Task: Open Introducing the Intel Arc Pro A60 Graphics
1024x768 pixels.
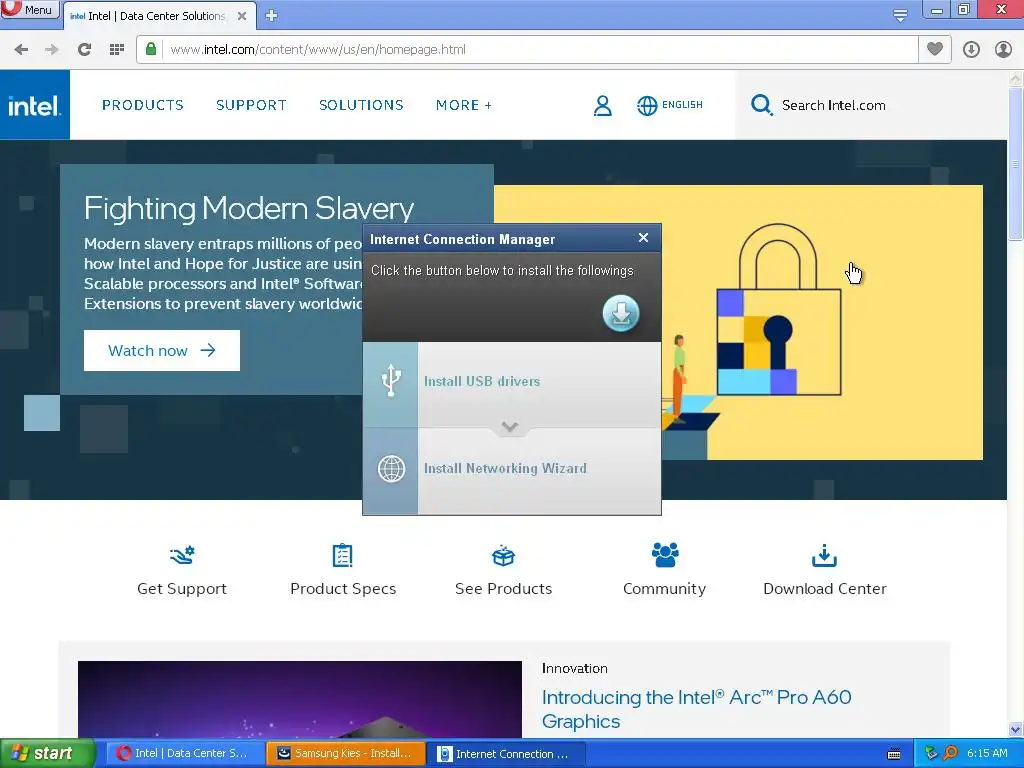Action: (696, 709)
